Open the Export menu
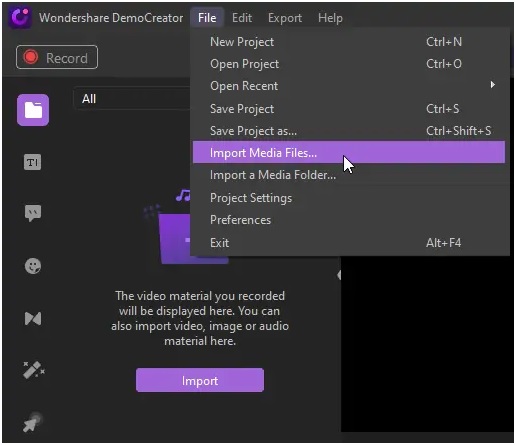 coord(285,18)
